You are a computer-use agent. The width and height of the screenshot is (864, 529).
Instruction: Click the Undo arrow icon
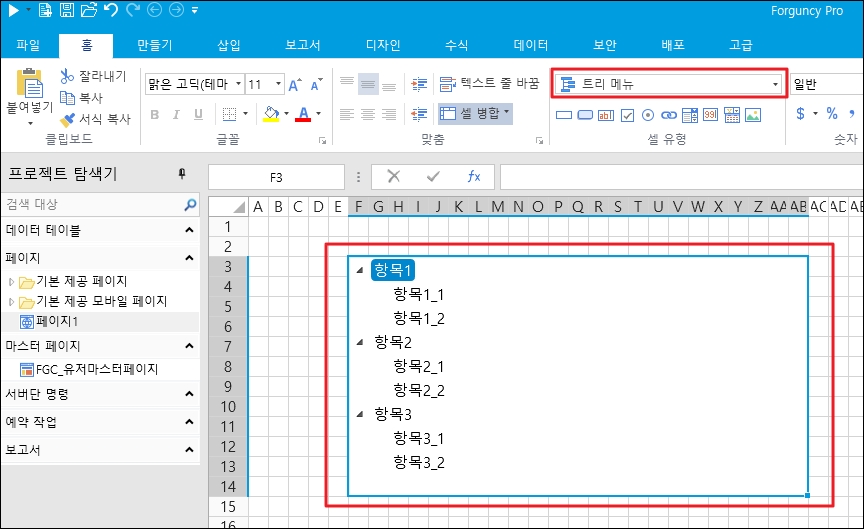coord(110,12)
